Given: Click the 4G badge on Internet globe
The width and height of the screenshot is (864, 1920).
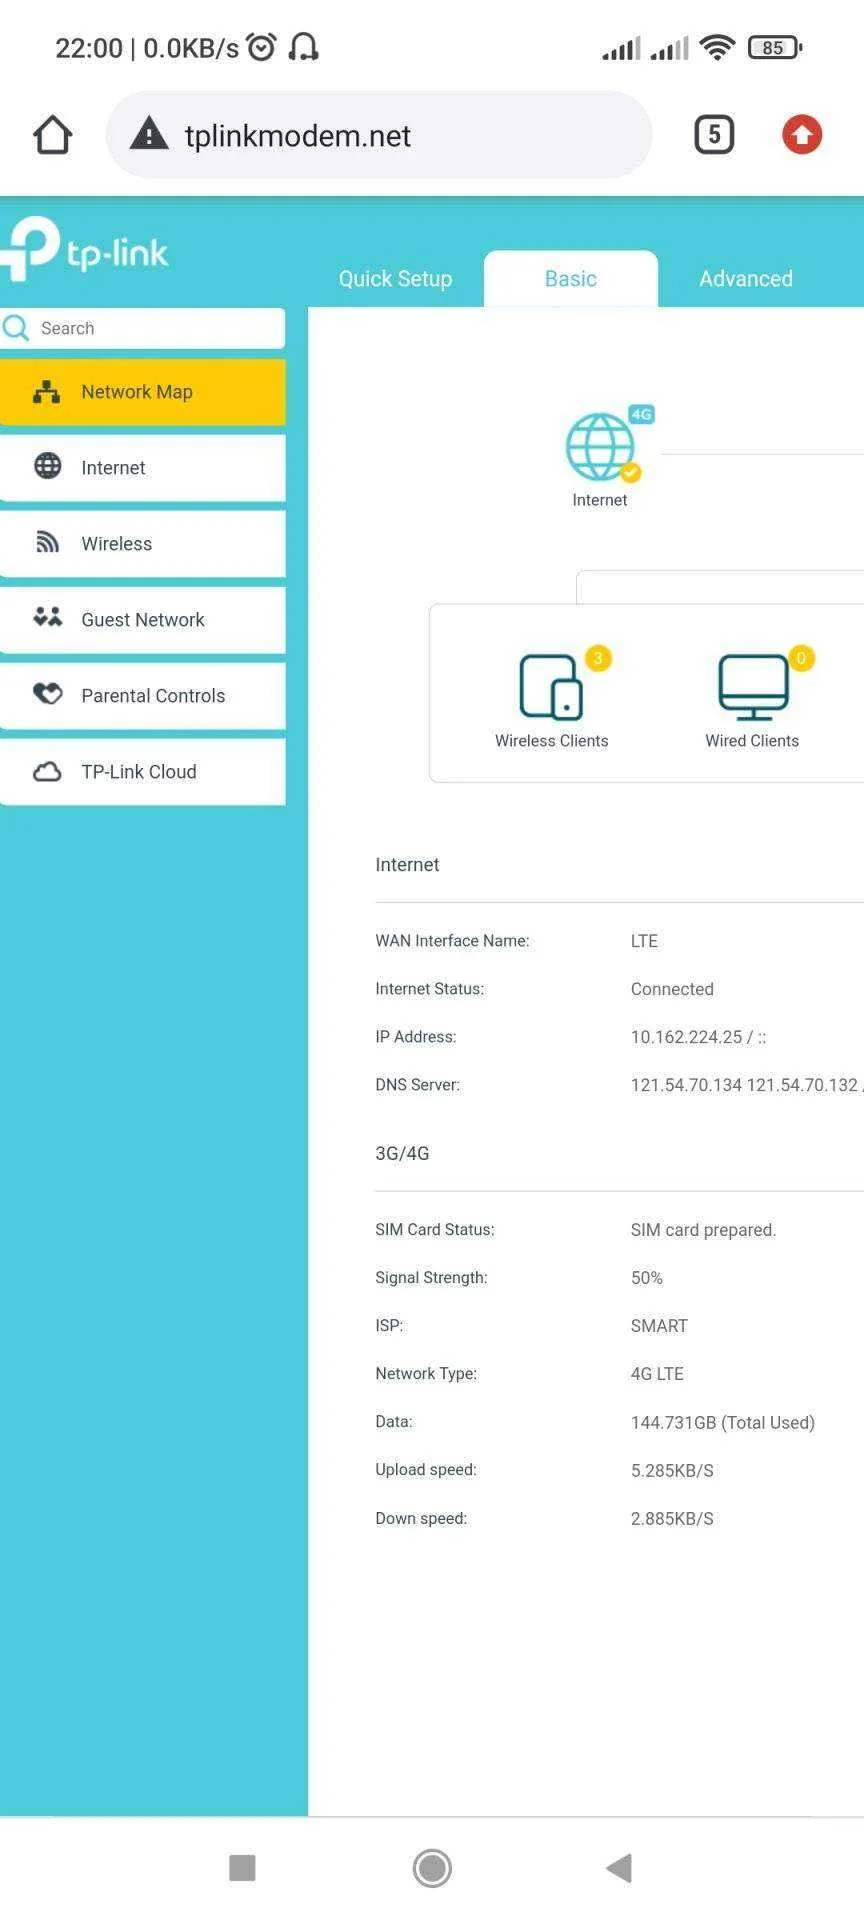Looking at the screenshot, I should (x=641, y=414).
